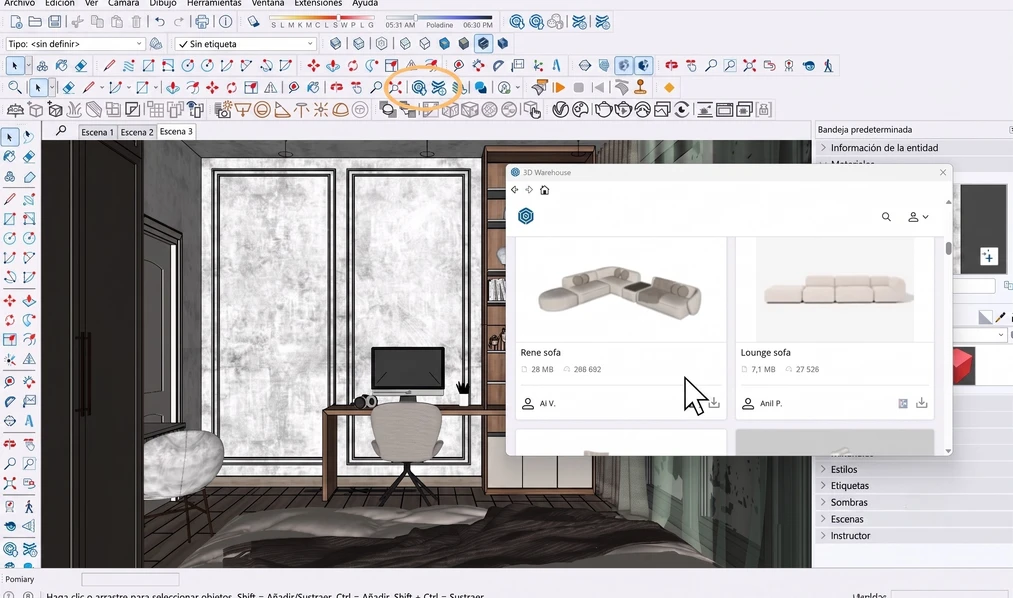The height and width of the screenshot is (598, 1013).
Task: Redo the last undone action
Action: click(179, 22)
